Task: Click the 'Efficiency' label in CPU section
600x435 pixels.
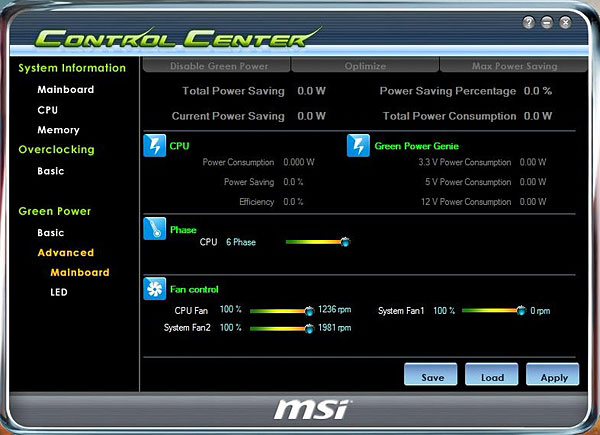Action: [257, 202]
